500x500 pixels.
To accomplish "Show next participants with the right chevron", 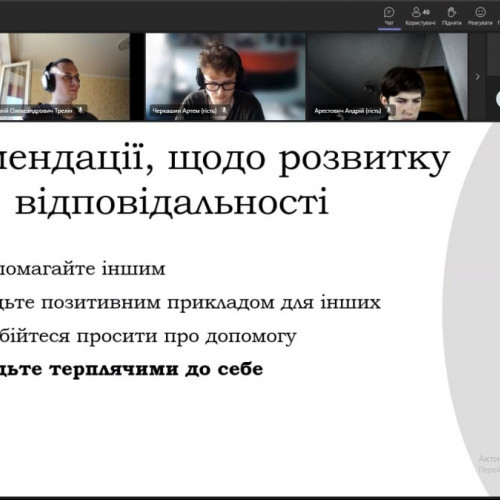I will tap(477, 77).
